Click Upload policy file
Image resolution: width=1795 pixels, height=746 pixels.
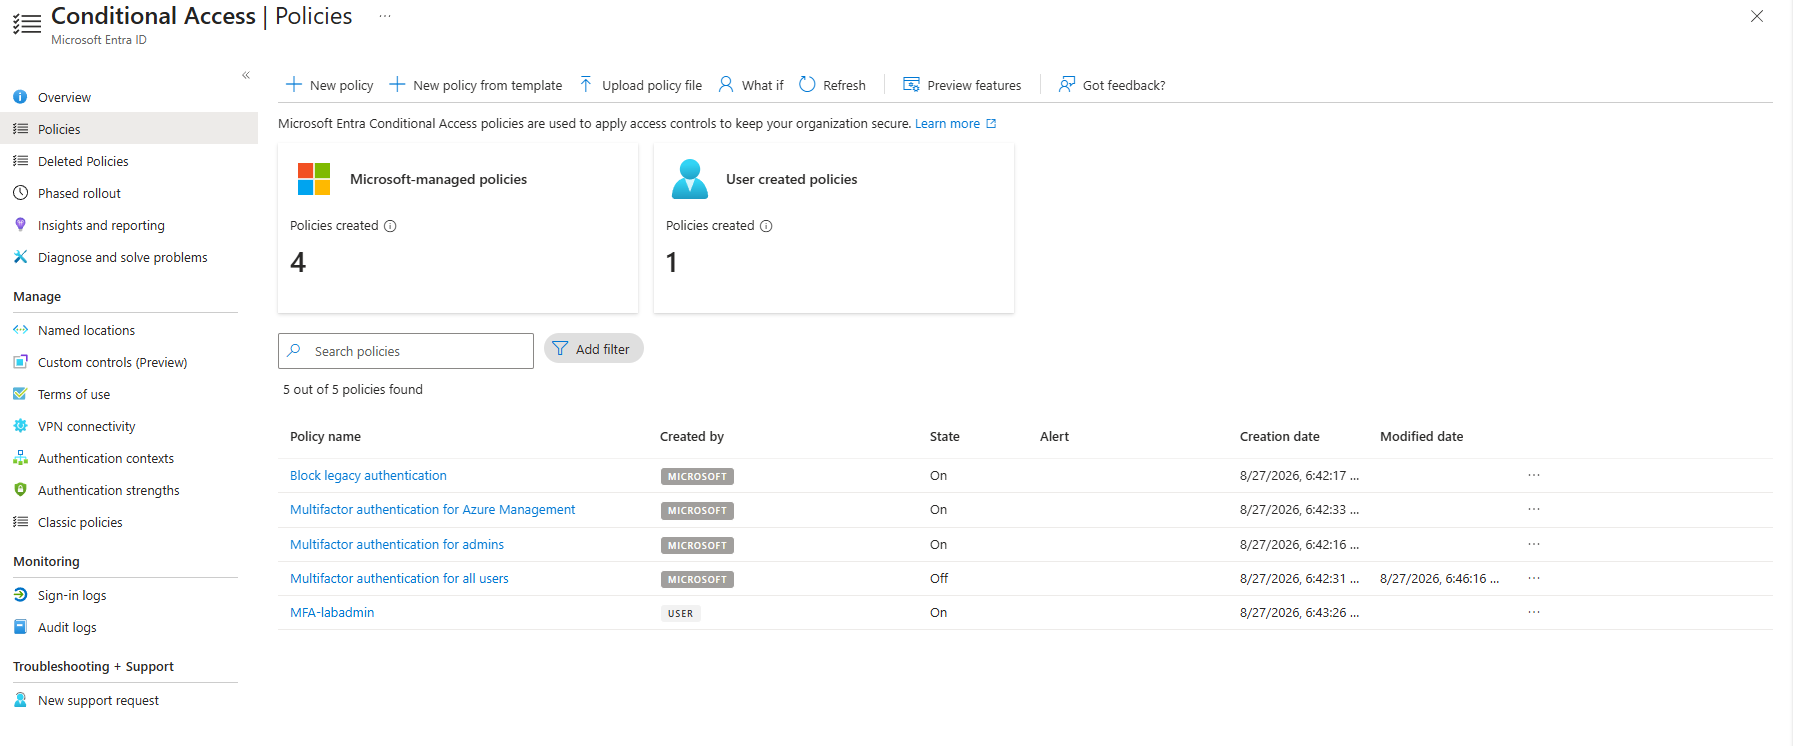click(640, 85)
